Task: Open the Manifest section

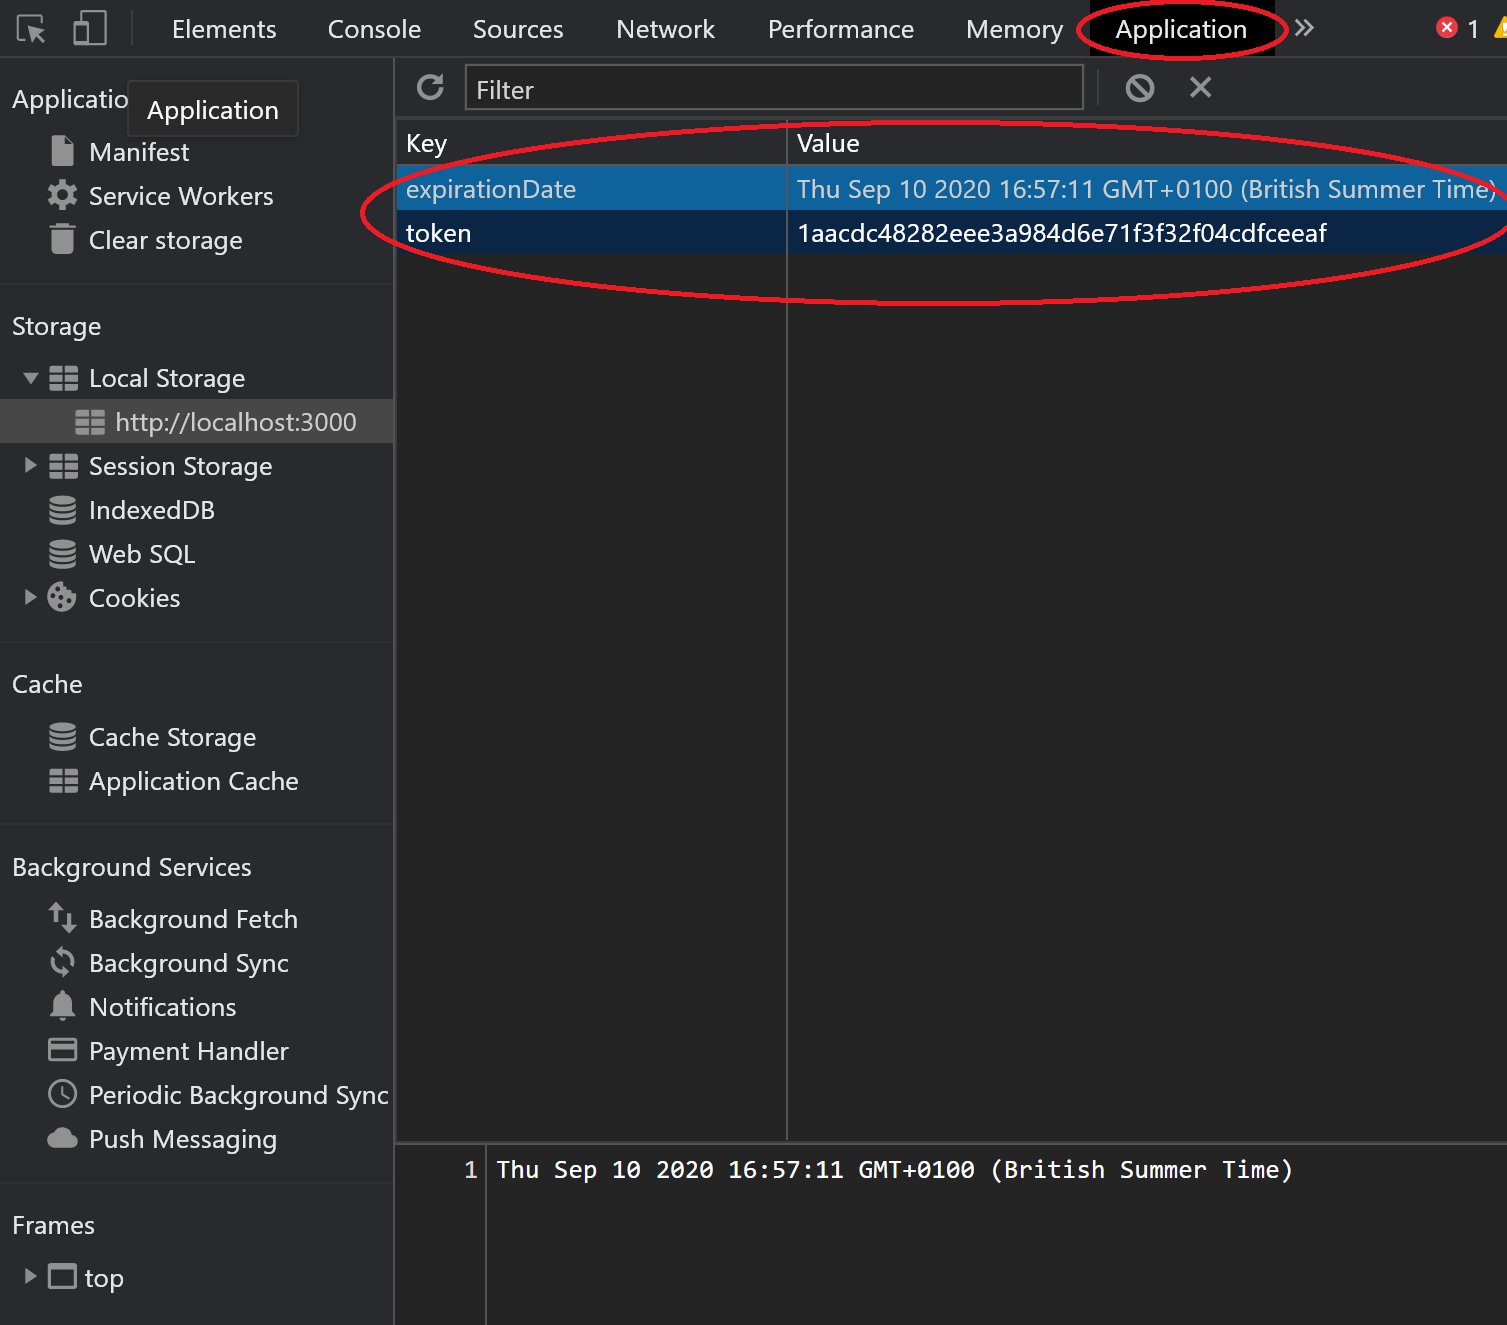Action: coord(138,152)
